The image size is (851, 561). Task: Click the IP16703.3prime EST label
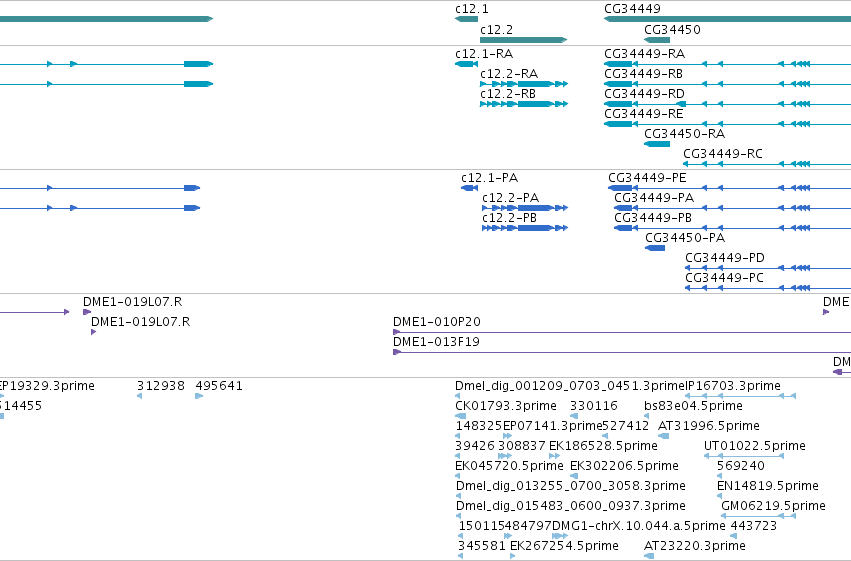[x=733, y=386]
